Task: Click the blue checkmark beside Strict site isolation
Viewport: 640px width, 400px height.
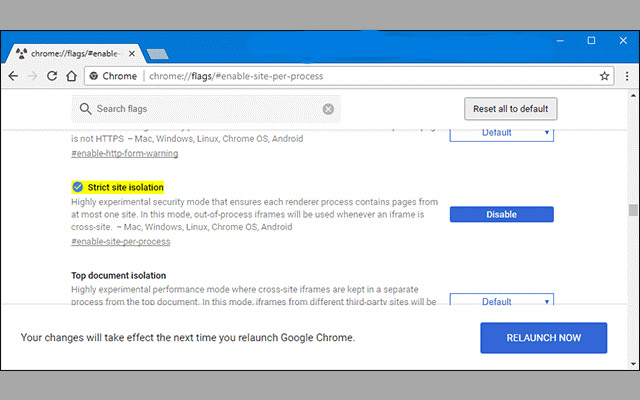Action: [x=78, y=187]
